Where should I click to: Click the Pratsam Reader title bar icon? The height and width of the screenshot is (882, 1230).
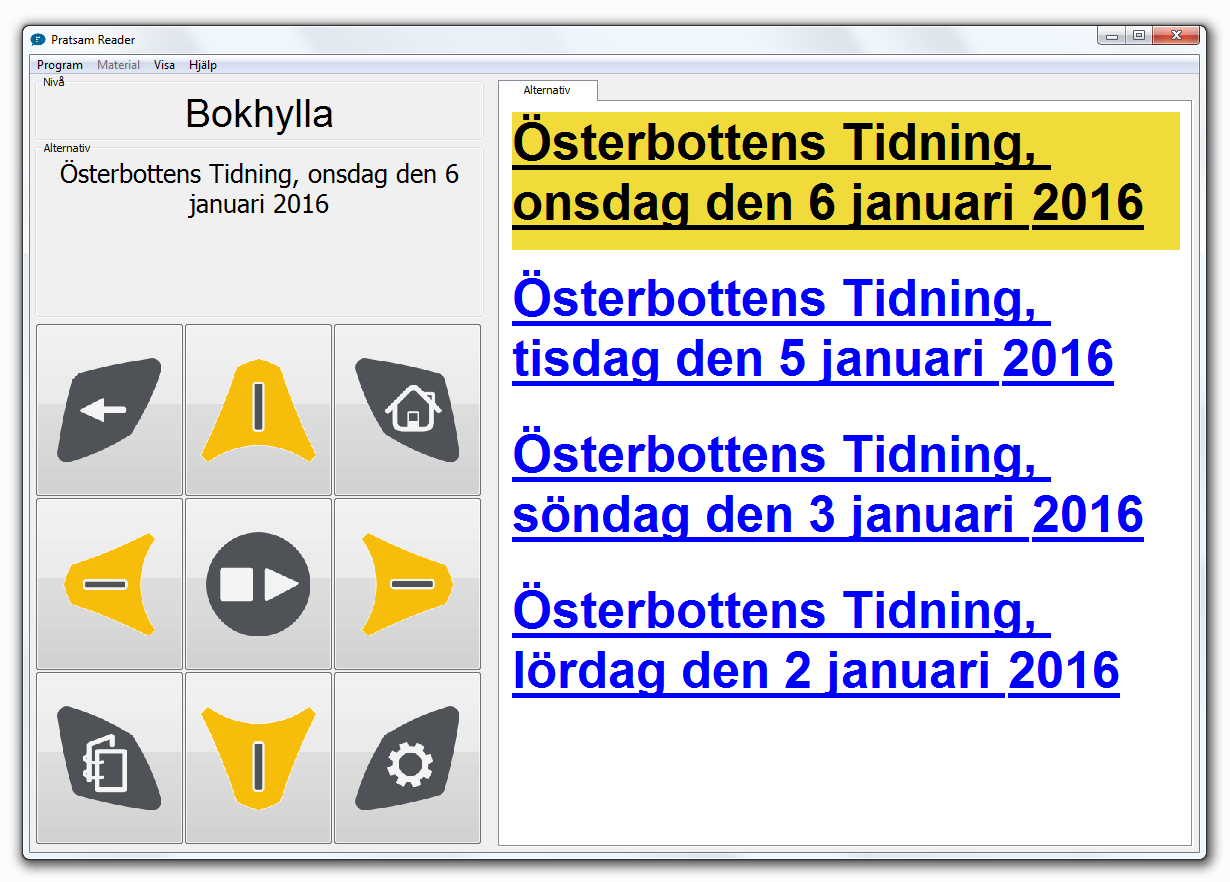click(x=37, y=39)
